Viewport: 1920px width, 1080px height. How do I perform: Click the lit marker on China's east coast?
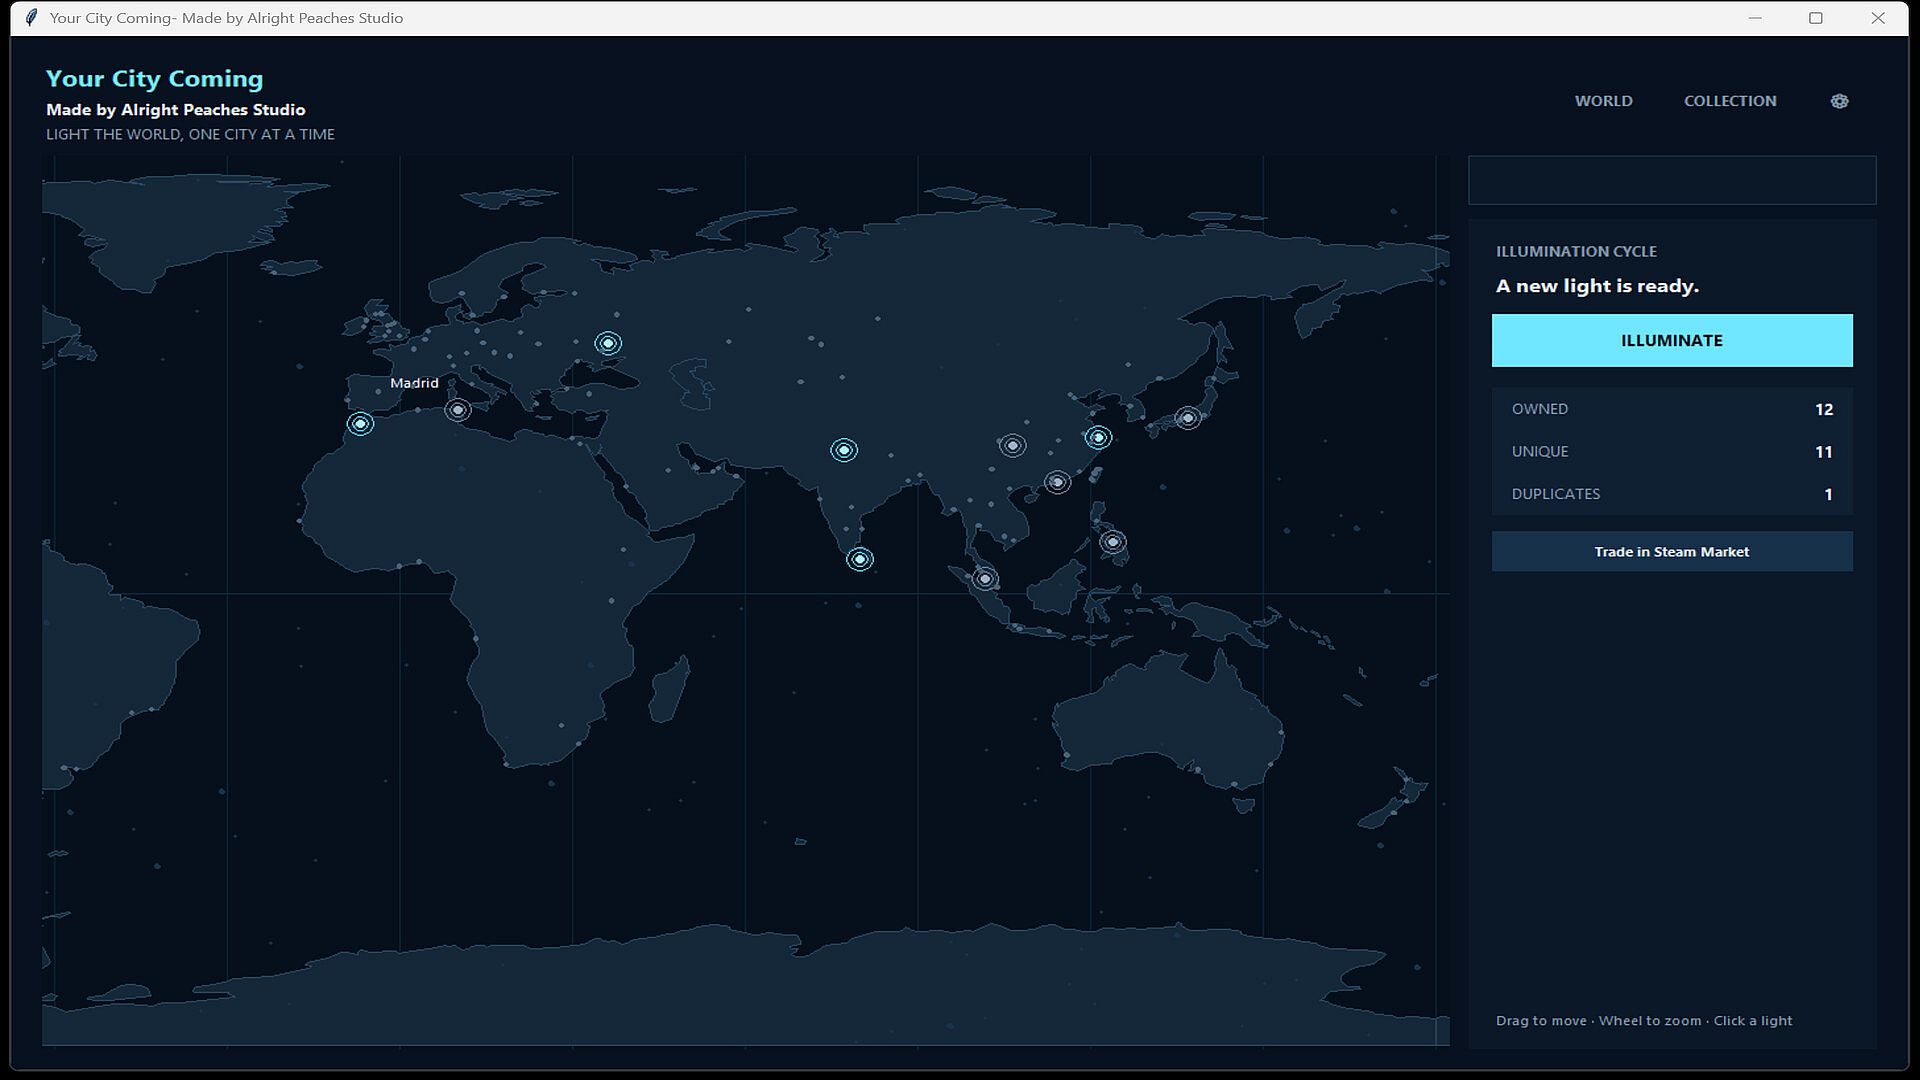click(1098, 438)
